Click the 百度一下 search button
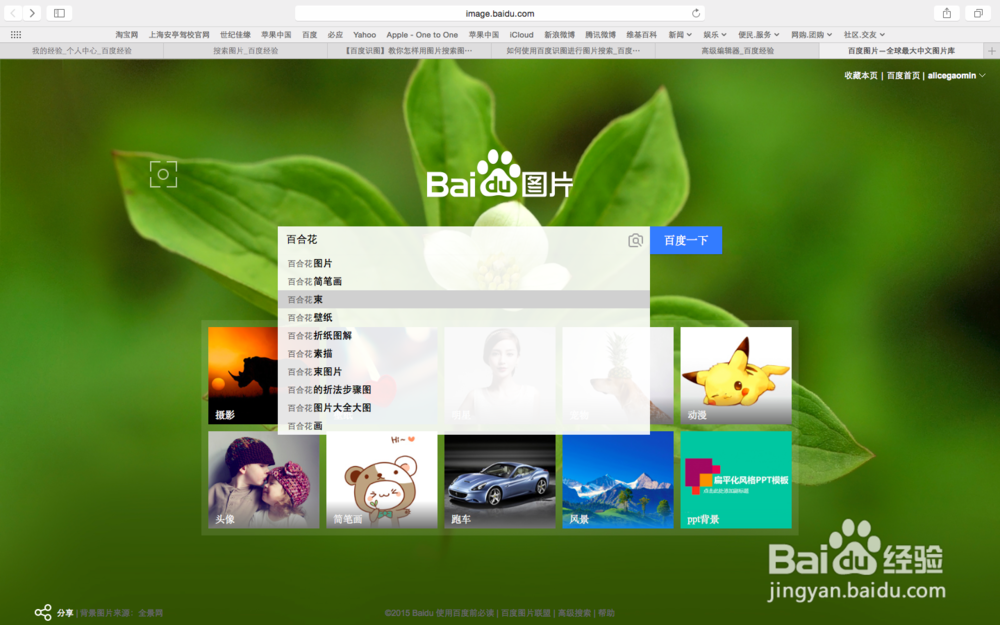Viewport: 1000px width, 625px height. 686,240
